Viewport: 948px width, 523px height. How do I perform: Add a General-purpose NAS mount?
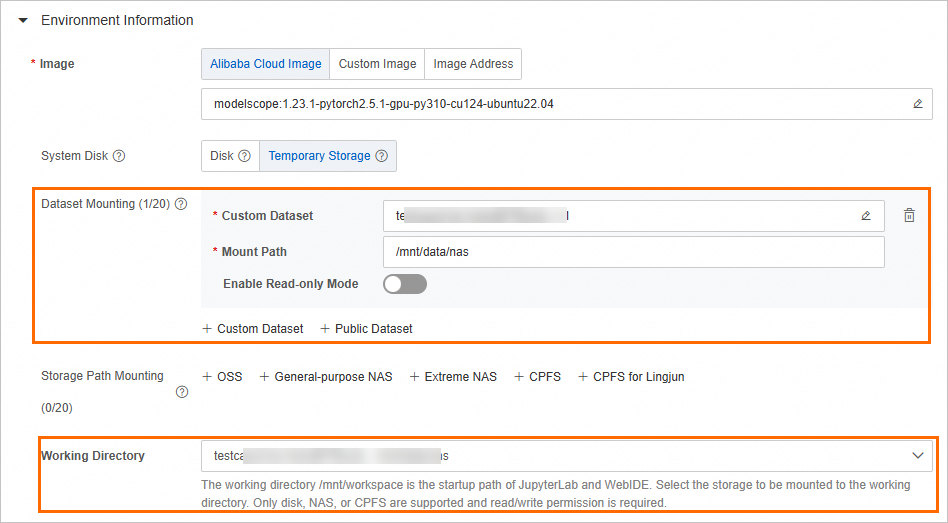[326, 377]
